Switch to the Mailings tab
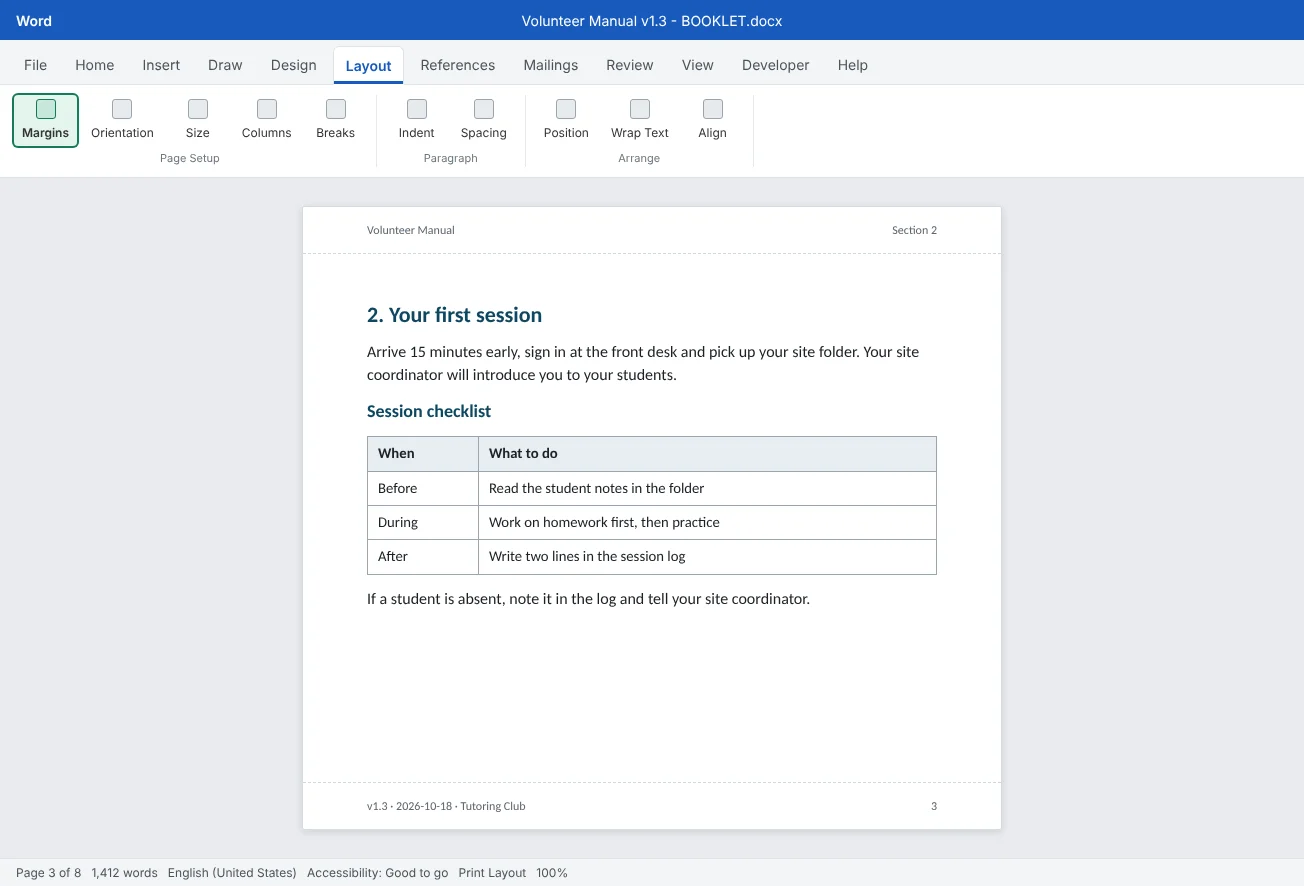 click(551, 65)
